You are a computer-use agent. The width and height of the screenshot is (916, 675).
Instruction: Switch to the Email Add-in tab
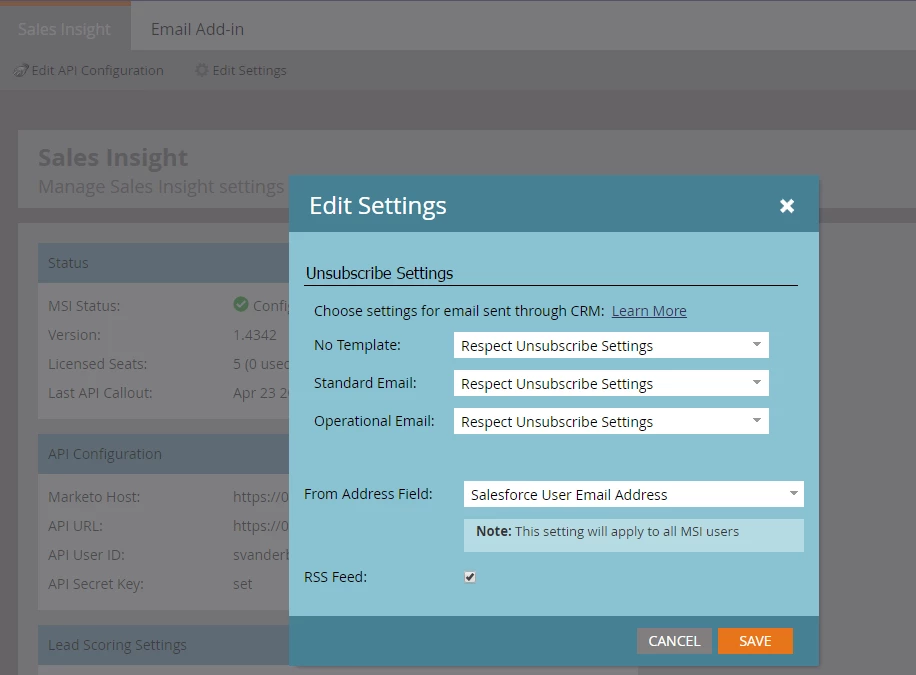[197, 29]
